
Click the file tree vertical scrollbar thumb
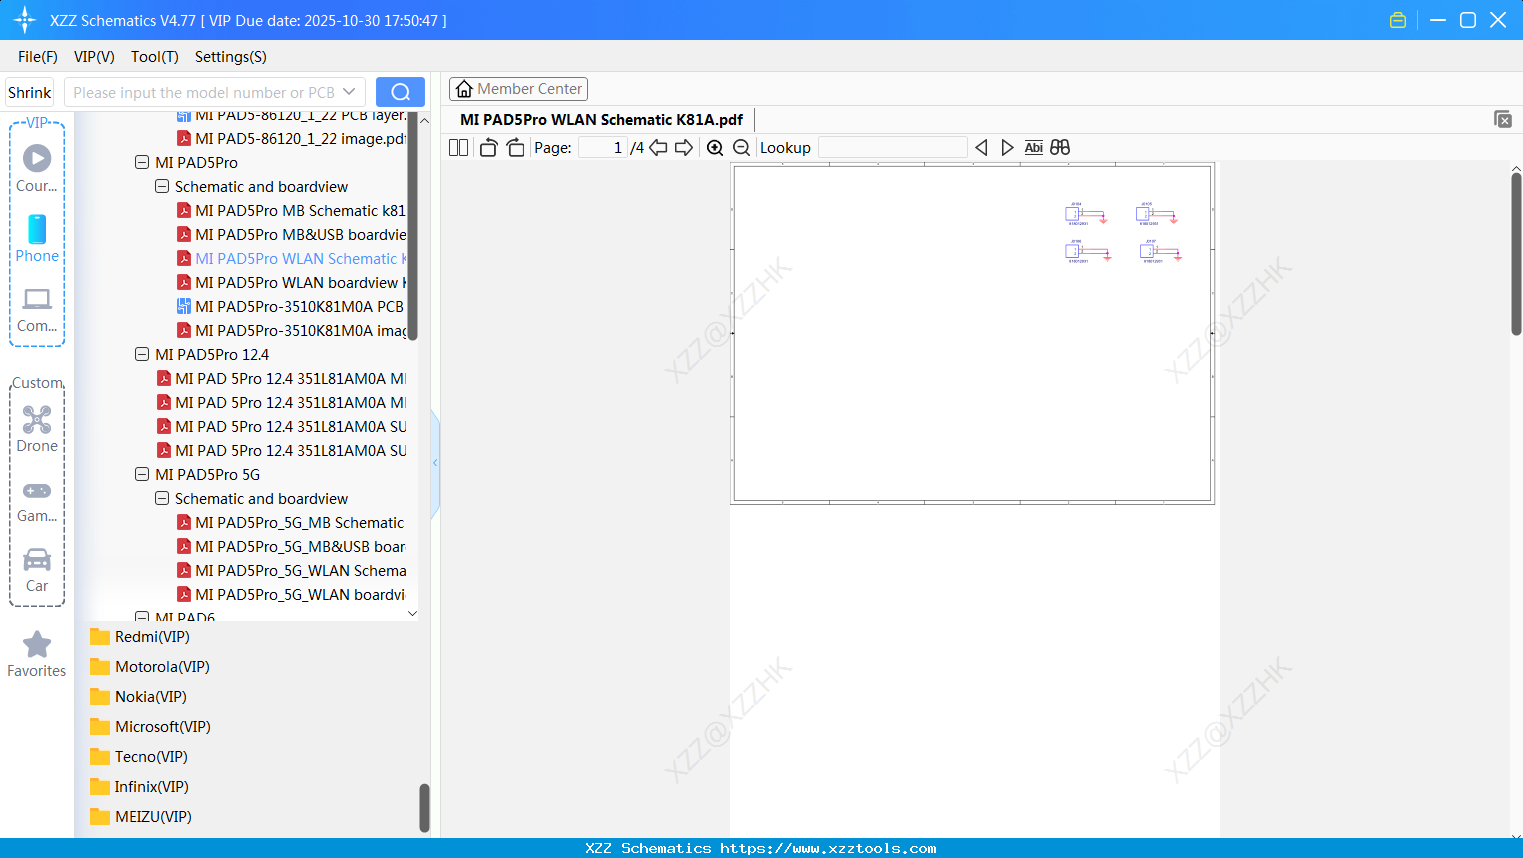pos(412,226)
